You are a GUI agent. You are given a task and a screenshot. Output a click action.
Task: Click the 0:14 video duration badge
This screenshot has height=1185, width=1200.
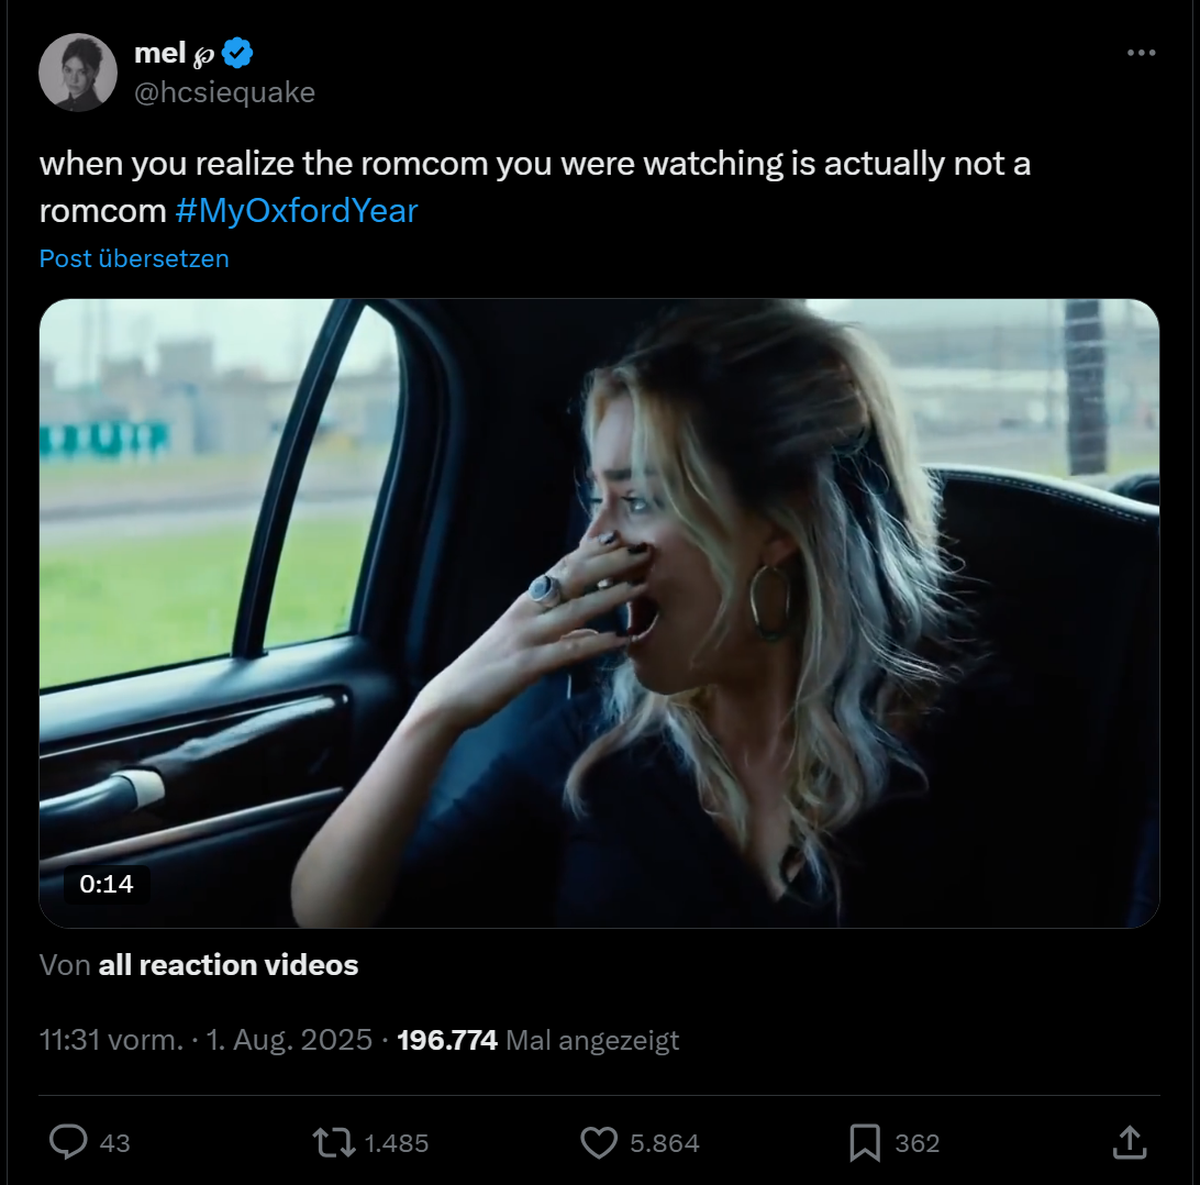[106, 884]
